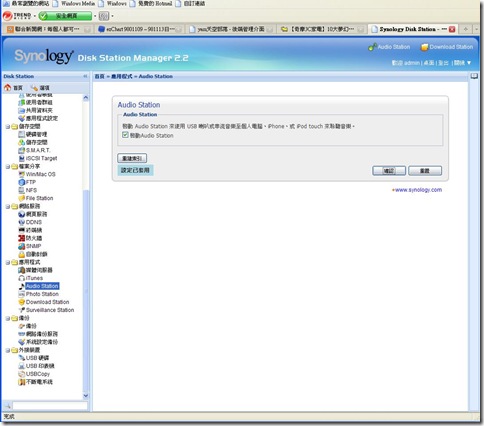Collapse the file sharing folder above Win/Mac OS
The width and height of the screenshot is (484, 426).
coord(8,166)
